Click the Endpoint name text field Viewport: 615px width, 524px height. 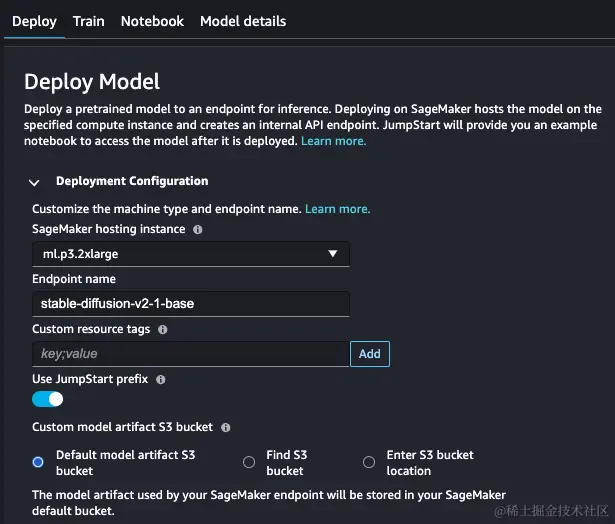point(190,304)
